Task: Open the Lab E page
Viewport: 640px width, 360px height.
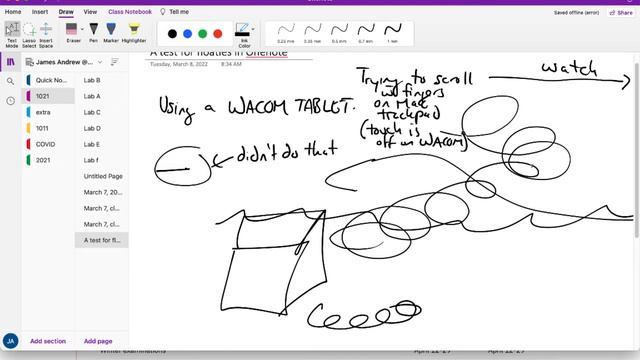Action: (102, 144)
